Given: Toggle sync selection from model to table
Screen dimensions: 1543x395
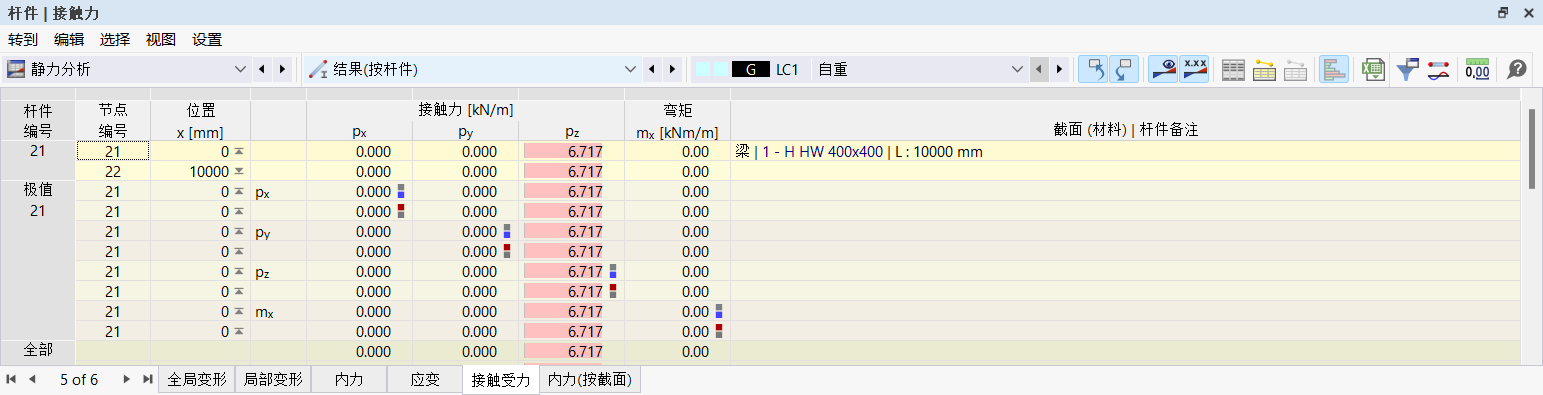Looking at the screenshot, I should [x=1125, y=69].
